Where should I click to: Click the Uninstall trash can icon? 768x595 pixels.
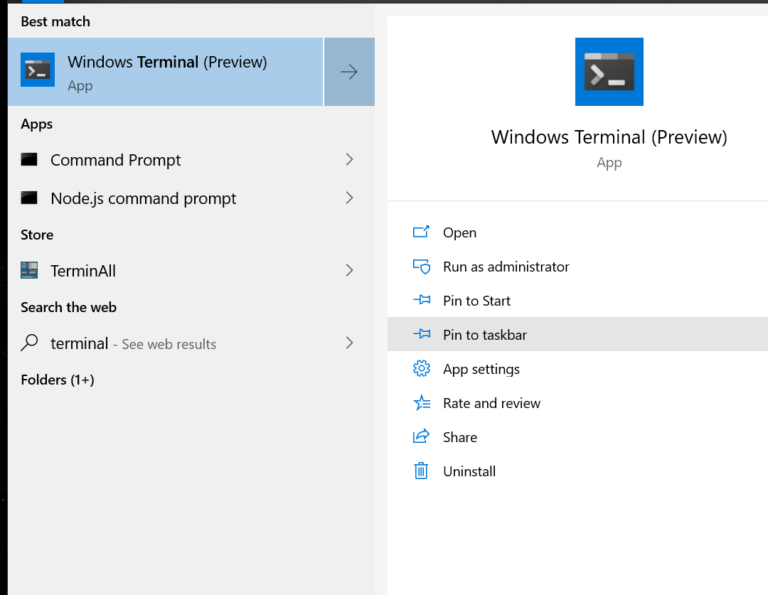[x=421, y=471]
